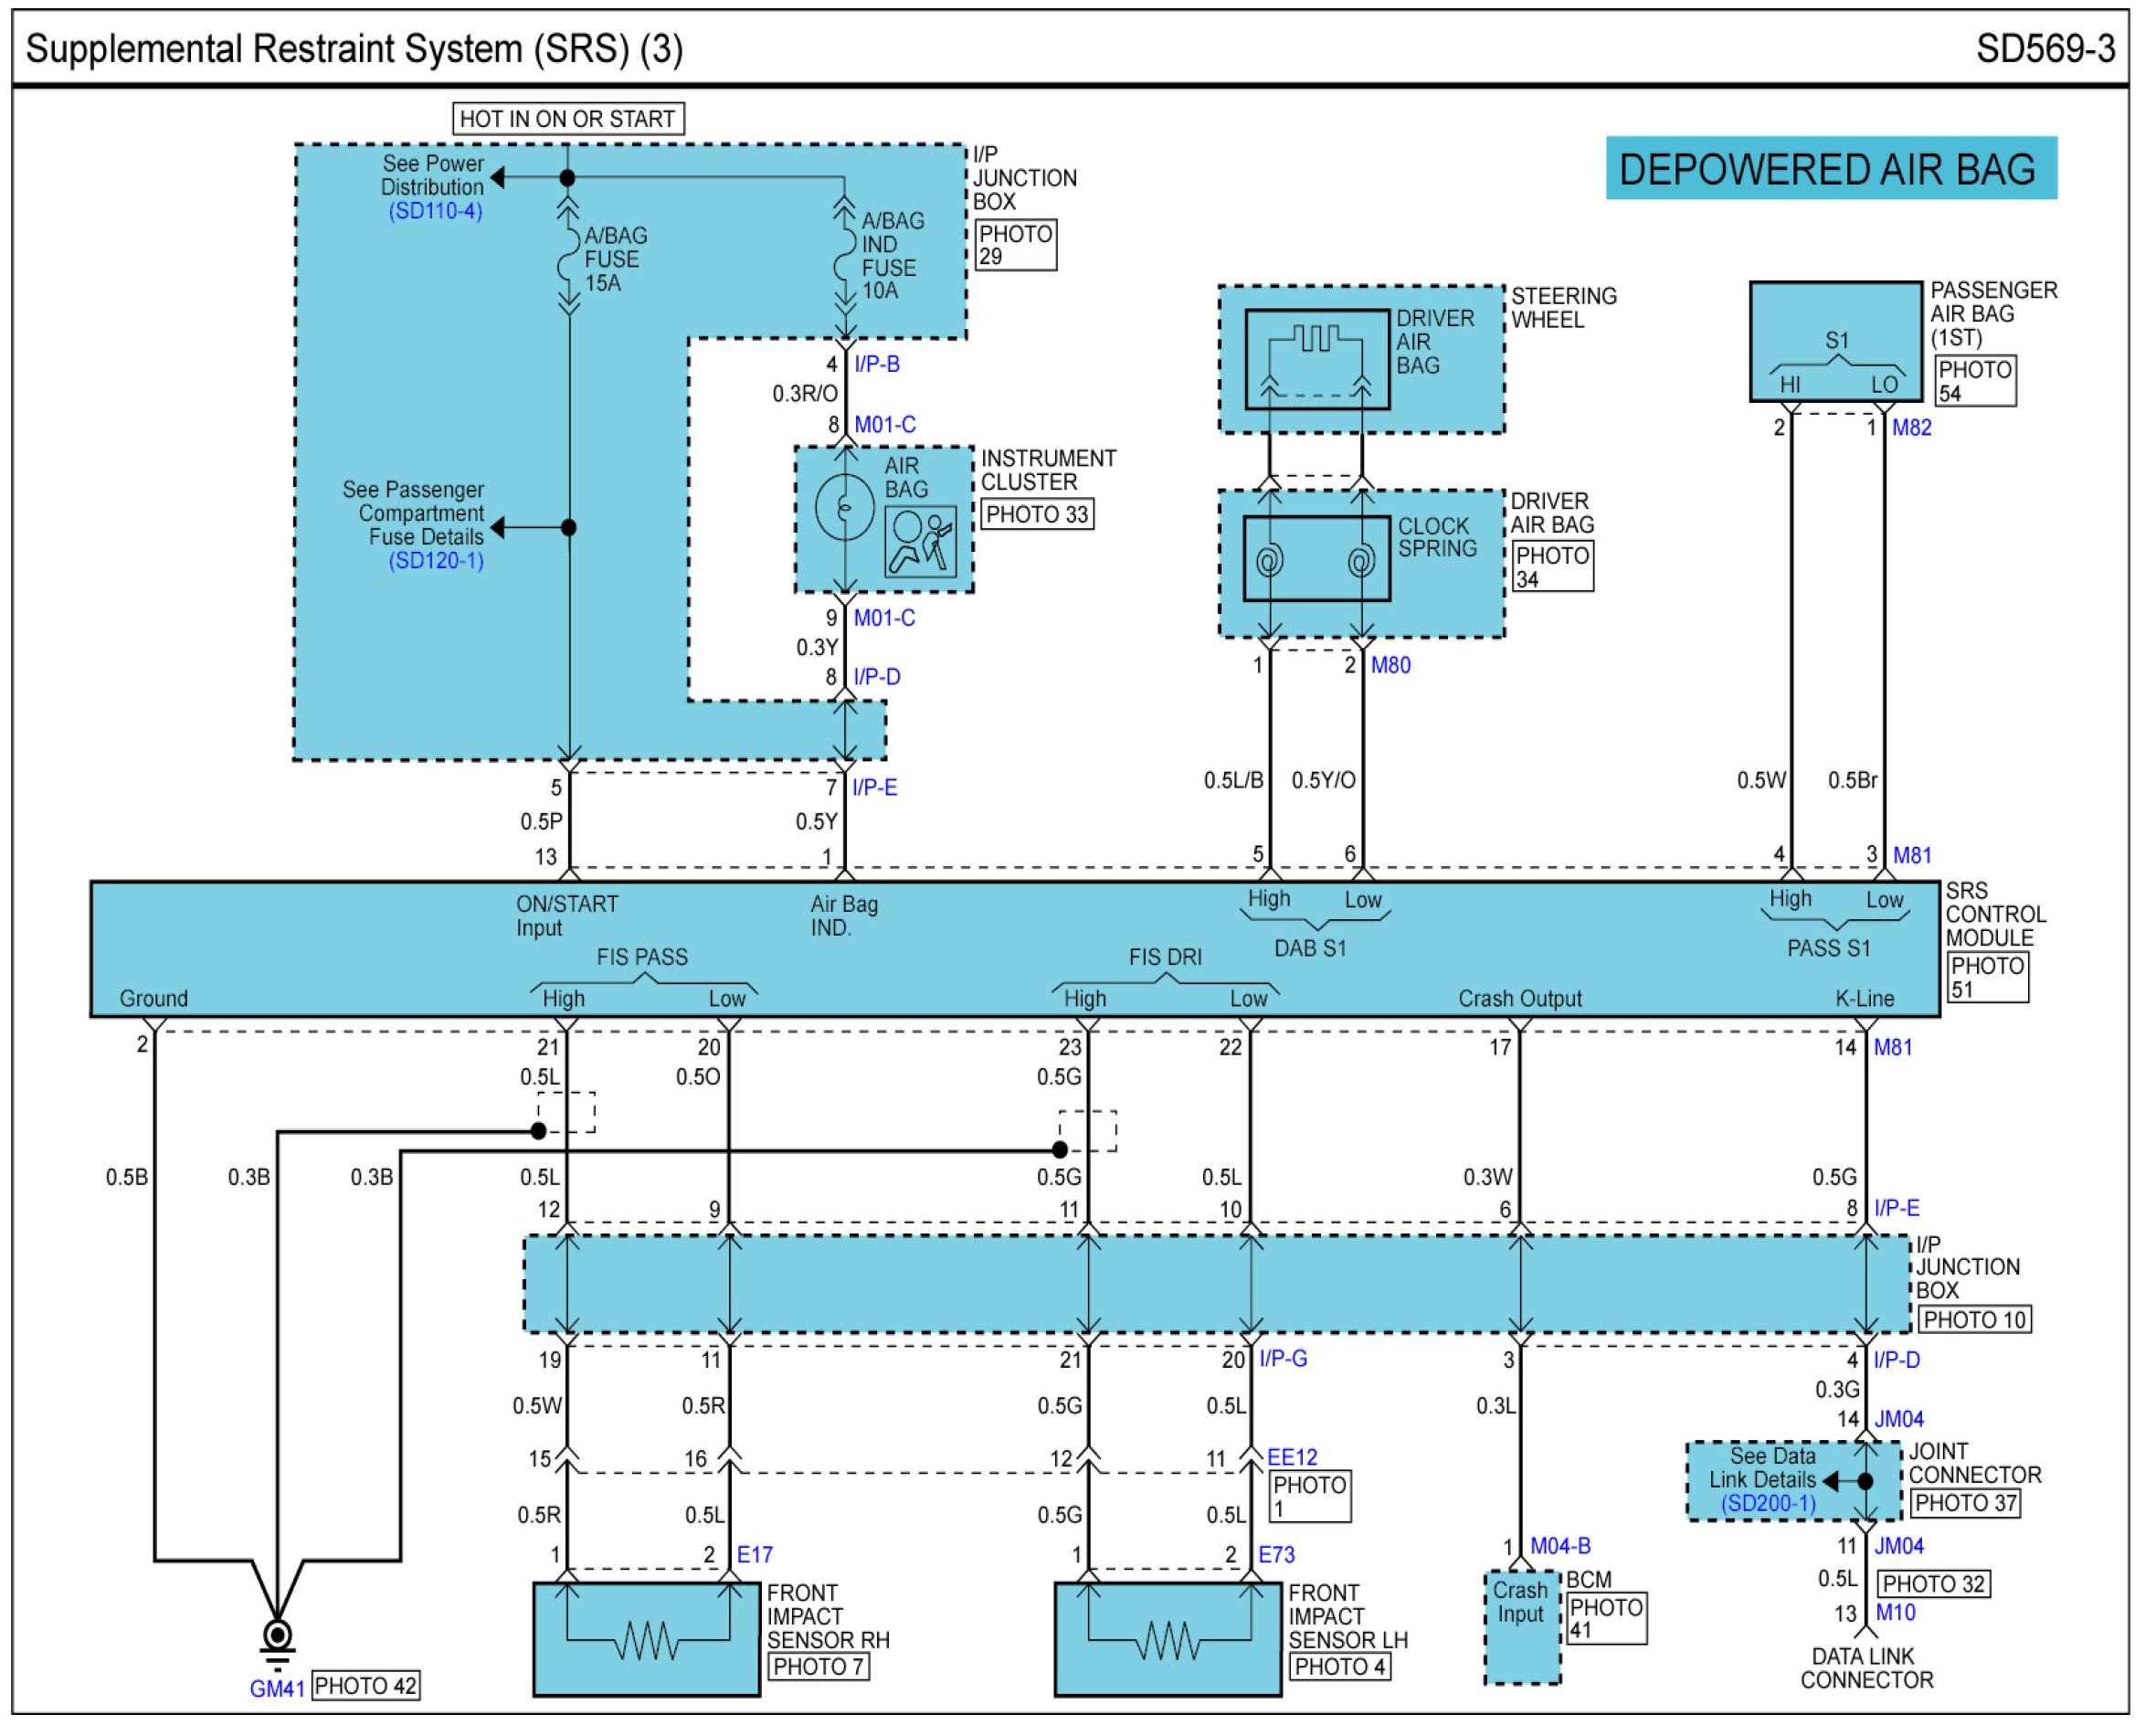The image size is (2145, 1736).
Task: Click the clock spring coil box
Action: (1316, 559)
